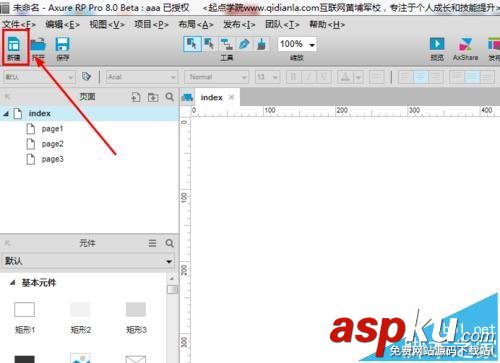Open the Arial font dropdown
This screenshot has width=500, height=363.
tap(141, 77)
